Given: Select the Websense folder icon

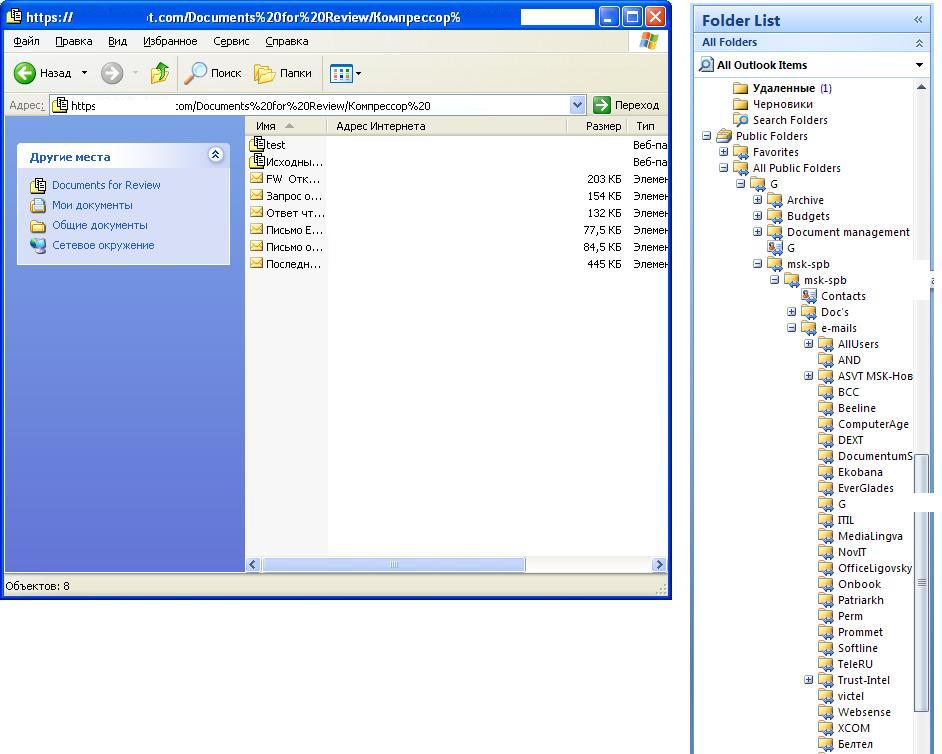Looking at the screenshot, I should (x=826, y=712).
